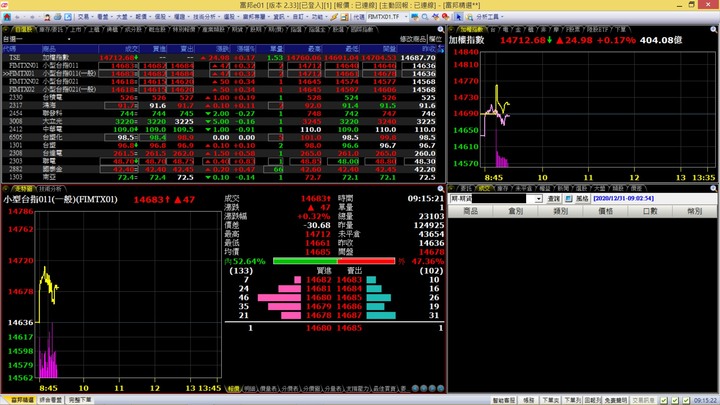Expand the 代碼 FIMTX01.TF combo box arrow

click(406, 17)
